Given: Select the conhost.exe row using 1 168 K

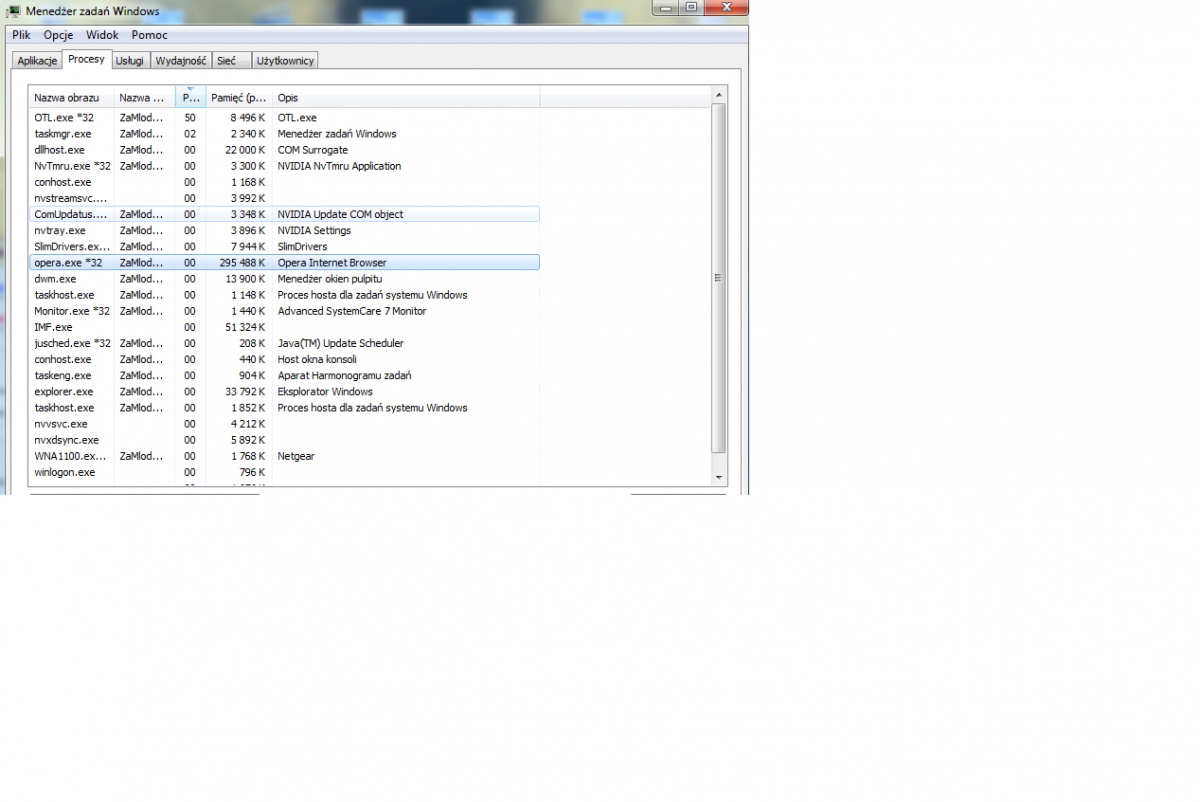Looking at the screenshot, I should point(284,182).
